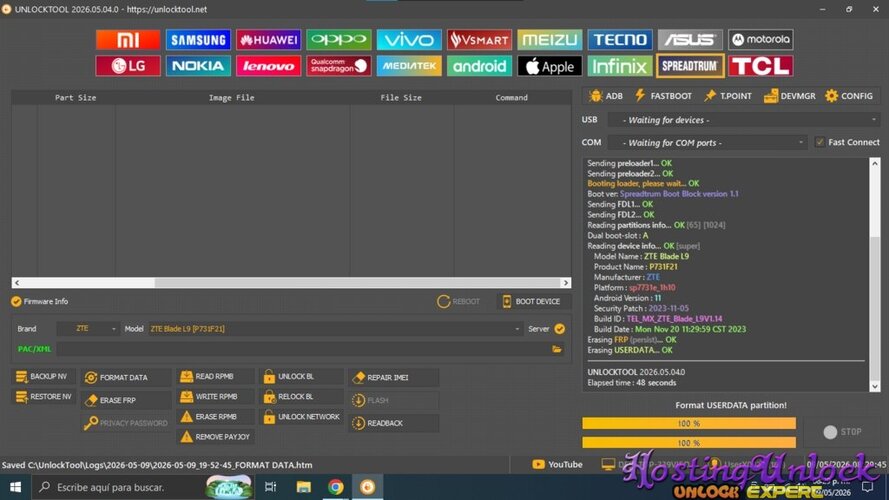Switch to the FASTBOOT tab

click(663, 96)
